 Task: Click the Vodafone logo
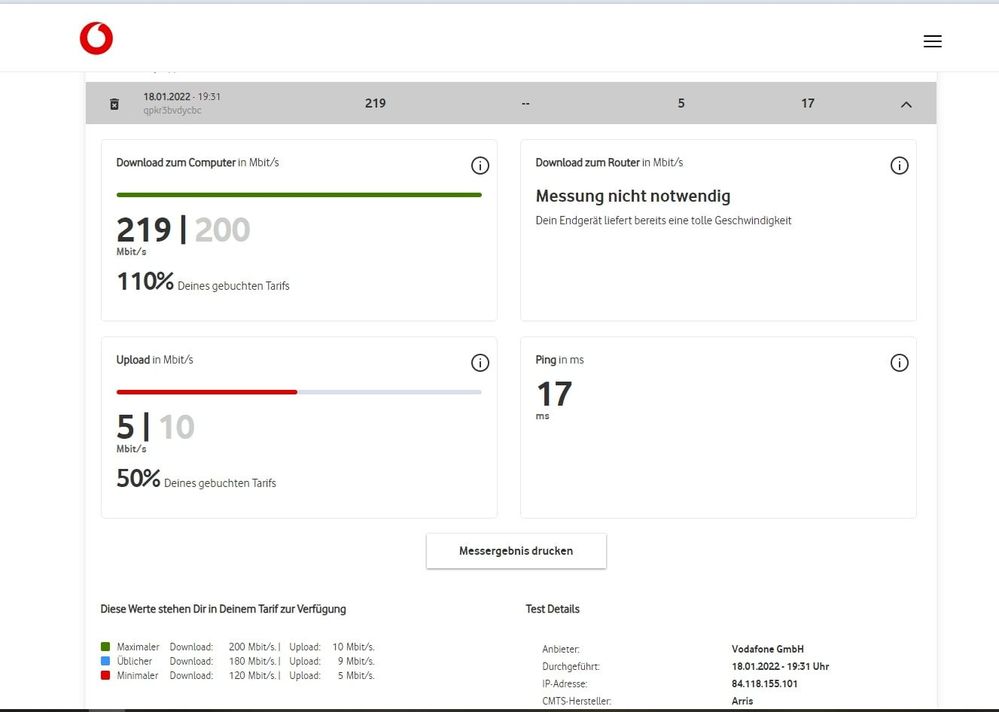(x=96, y=39)
